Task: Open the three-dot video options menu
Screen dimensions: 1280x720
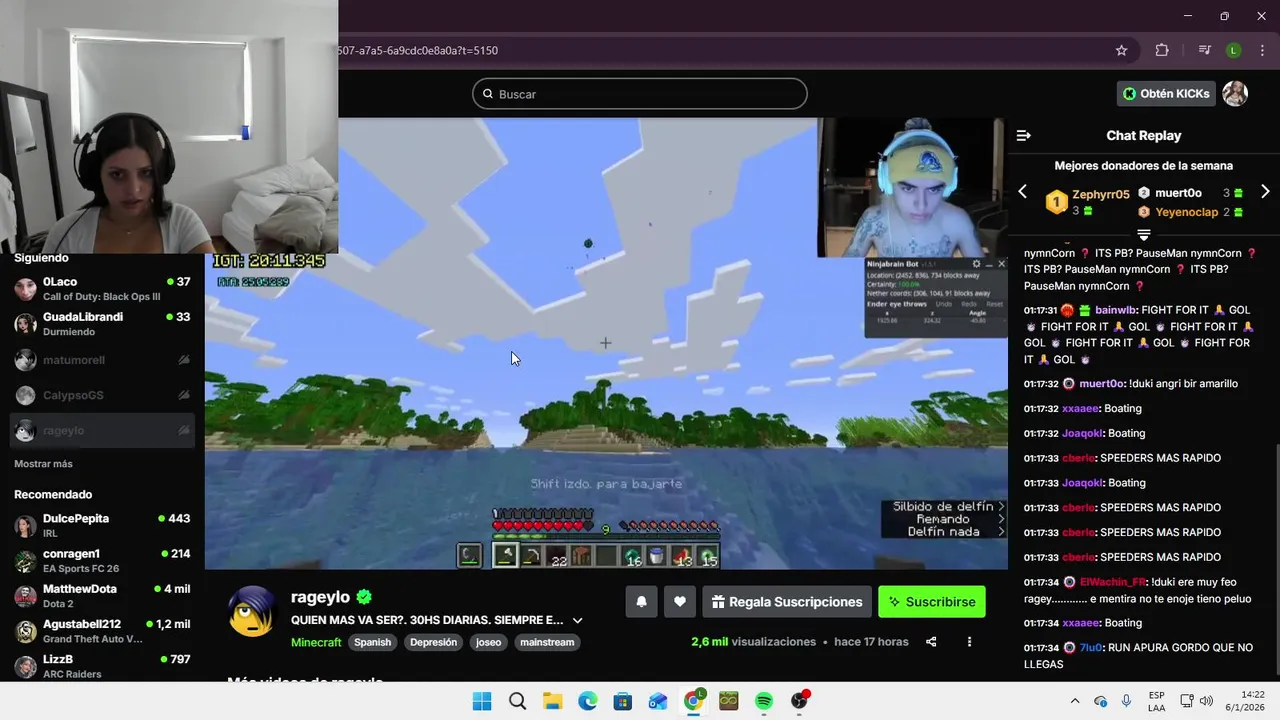Action: [969, 642]
